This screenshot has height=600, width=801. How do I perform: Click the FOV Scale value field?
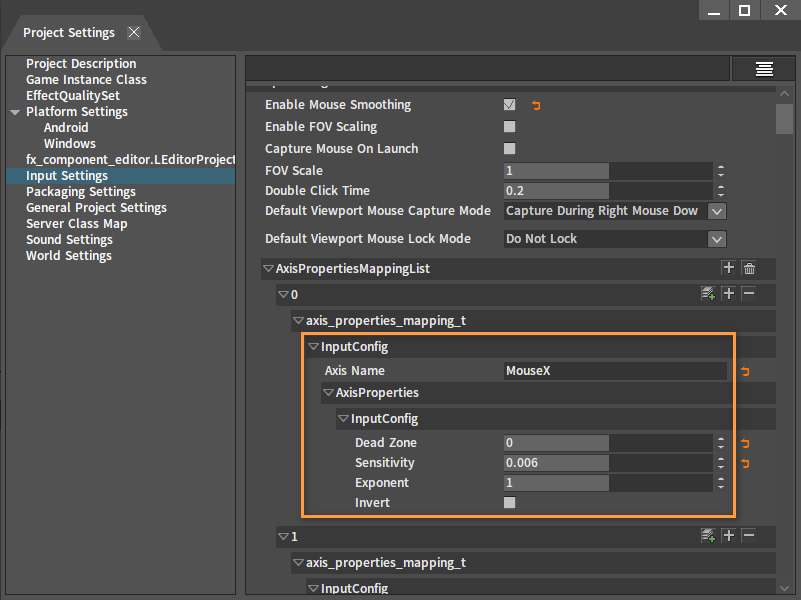608,171
